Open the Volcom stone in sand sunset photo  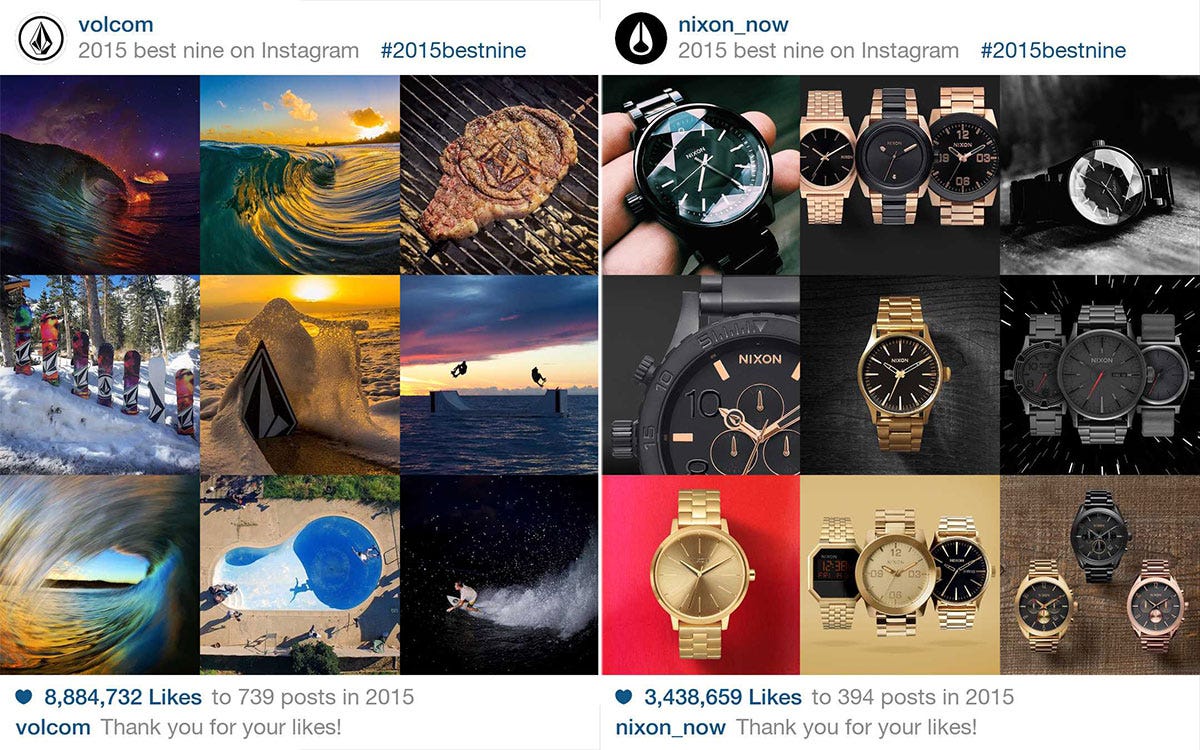(300, 375)
